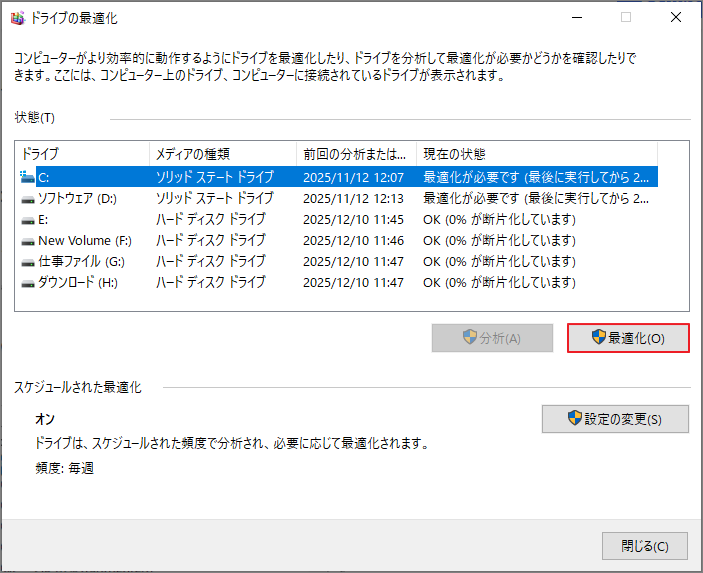Select the E: drive row
This screenshot has width=703, height=573.
338,219
